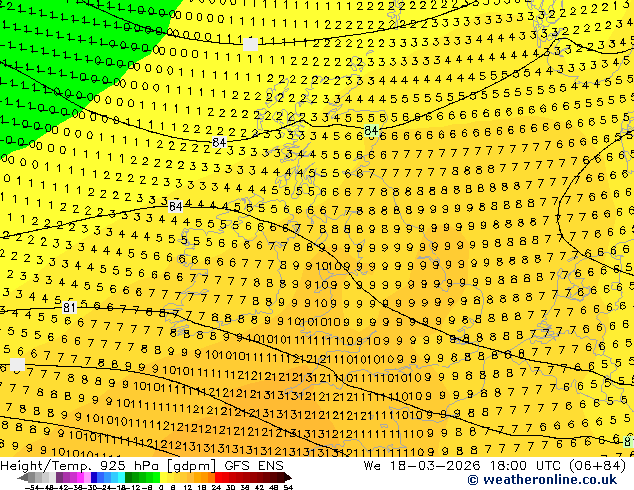The image size is (634, 490).
Task: Click the dark right arrow of color scale
Action: click(288, 478)
